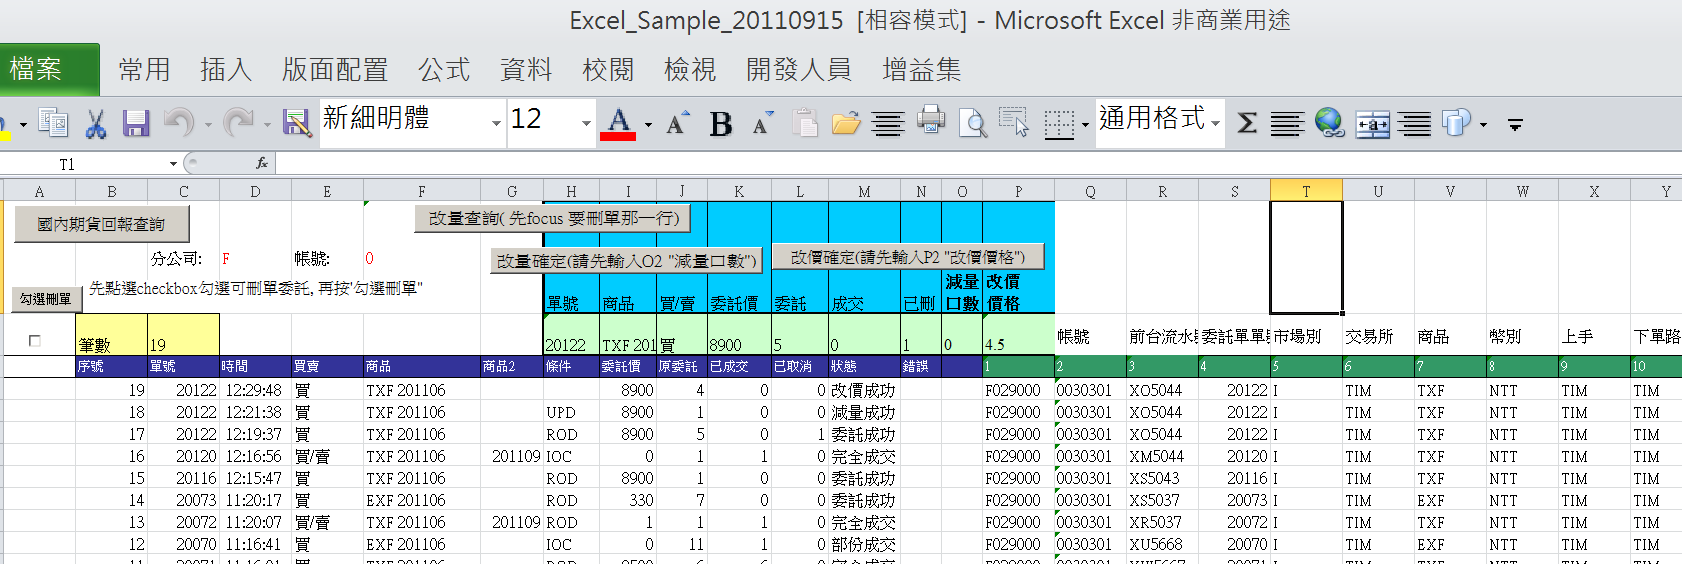Toggle bold formatting B icon
1682x564 pixels.
coord(720,124)
